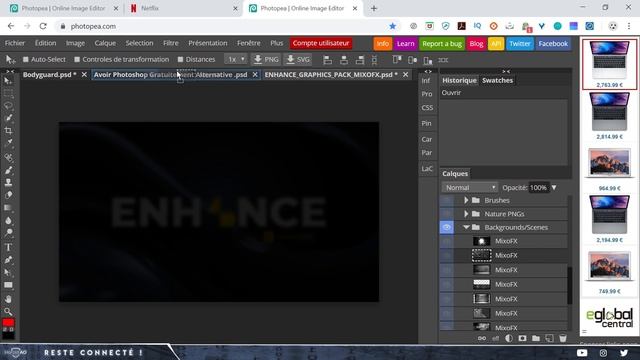This screenshot has width=640, height=360.
Task: Toggle visibility of Backgrounds/Scenes folder
Action: [x=447, y=227]
